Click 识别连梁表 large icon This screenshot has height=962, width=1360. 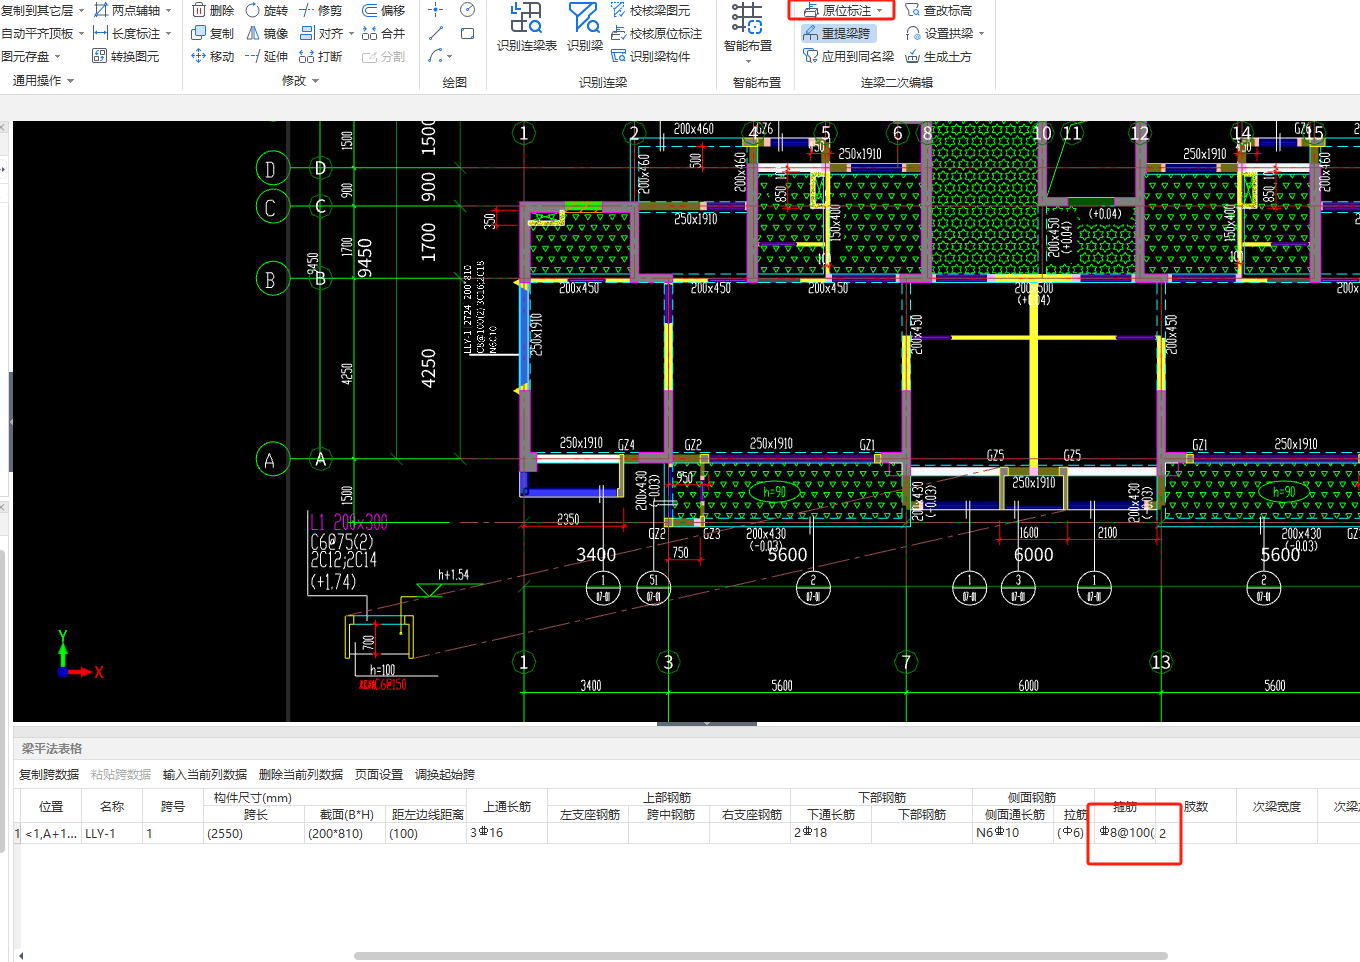(527, 27)
